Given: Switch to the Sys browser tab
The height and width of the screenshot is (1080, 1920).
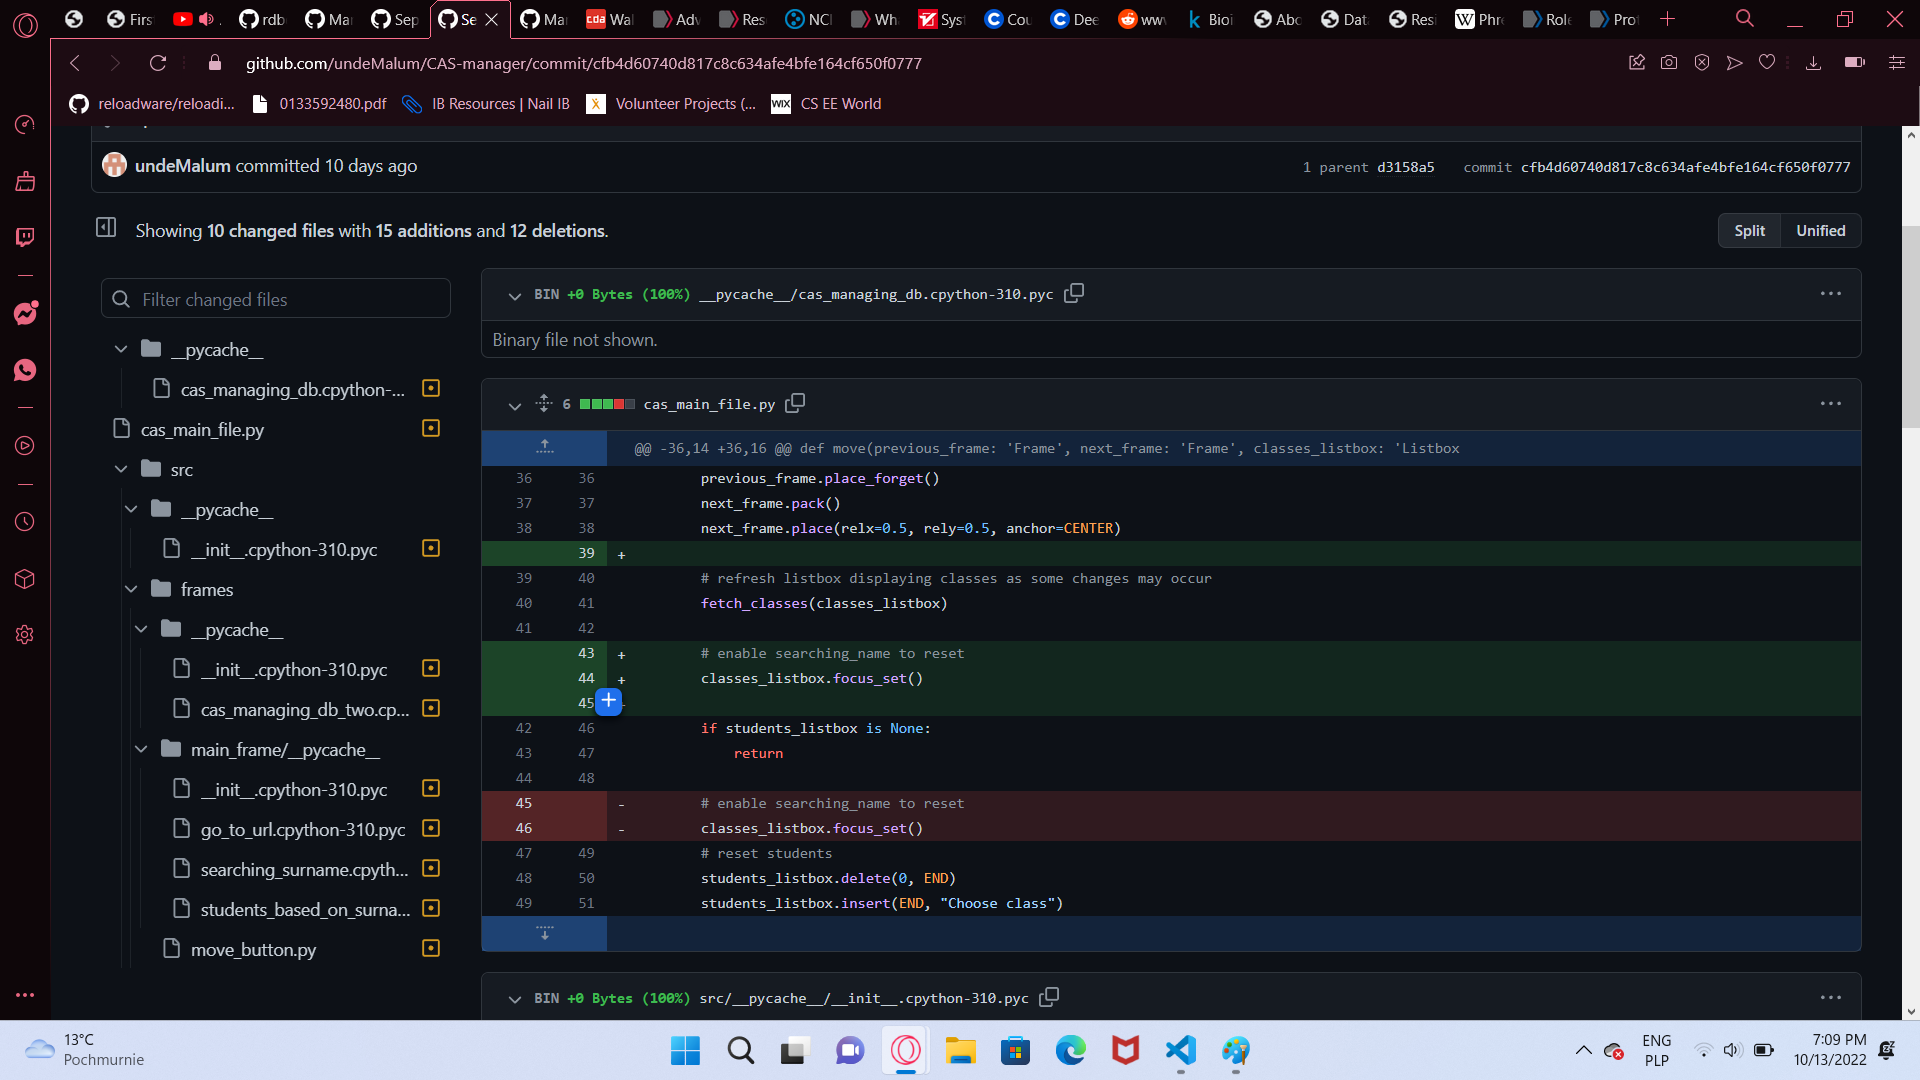Looking at the screenshot, I should click(941, 19).
